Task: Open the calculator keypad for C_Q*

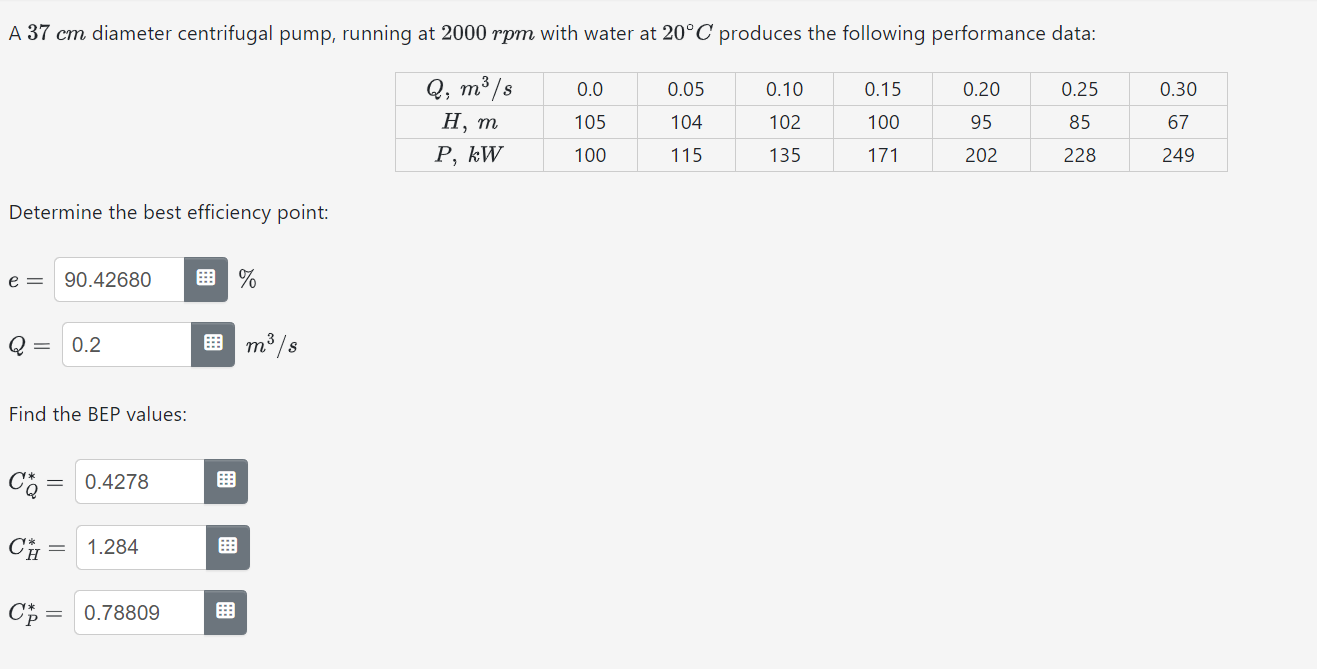Action: point(226,481)
